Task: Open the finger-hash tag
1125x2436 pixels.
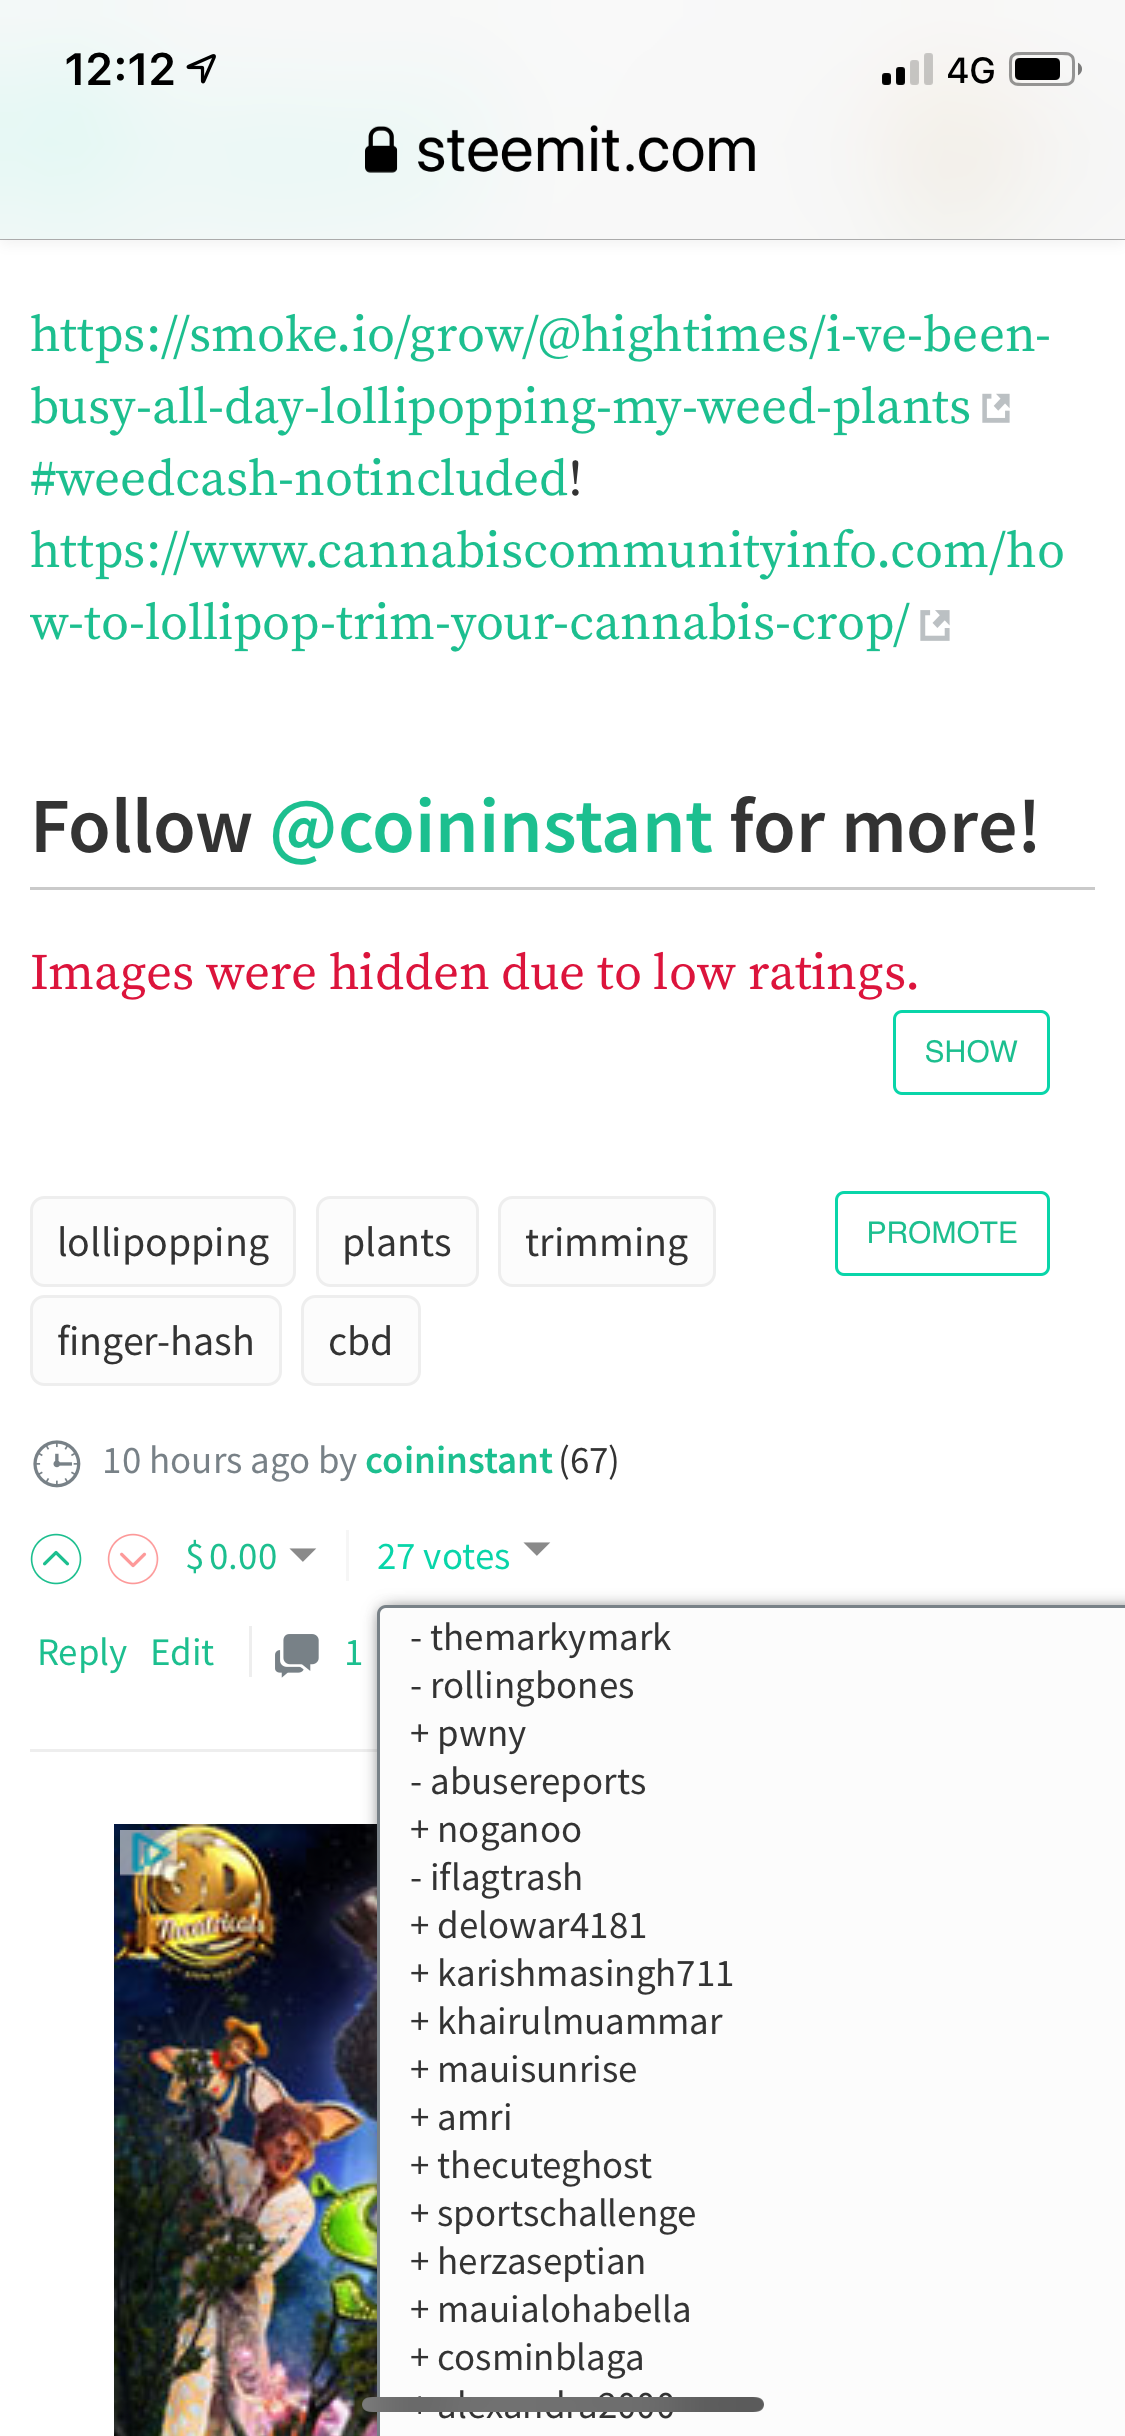Action: [156, 1341]
